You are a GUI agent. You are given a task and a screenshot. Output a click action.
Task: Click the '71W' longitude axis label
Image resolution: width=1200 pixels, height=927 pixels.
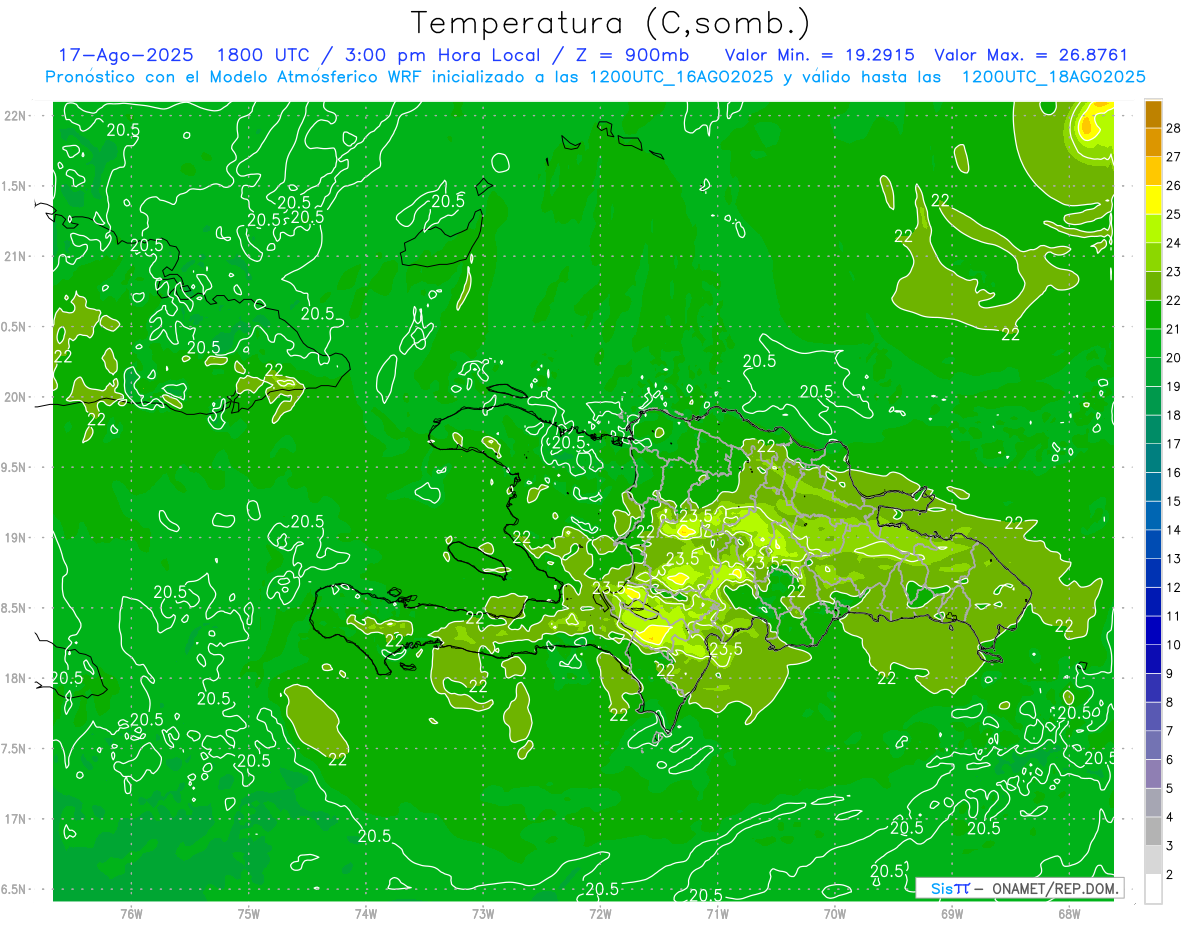tap(717, 914)
